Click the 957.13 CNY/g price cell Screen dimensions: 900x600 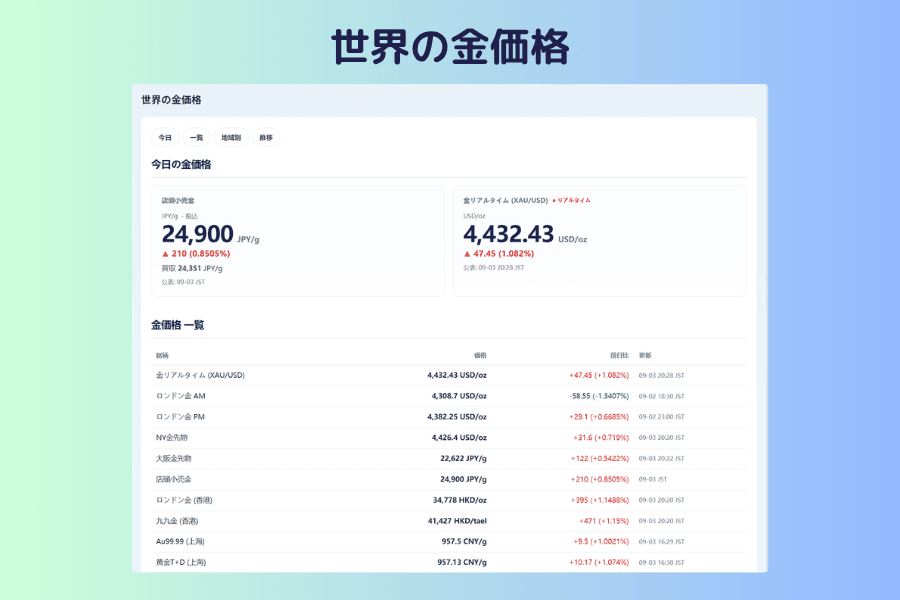(x=462, y=562)
